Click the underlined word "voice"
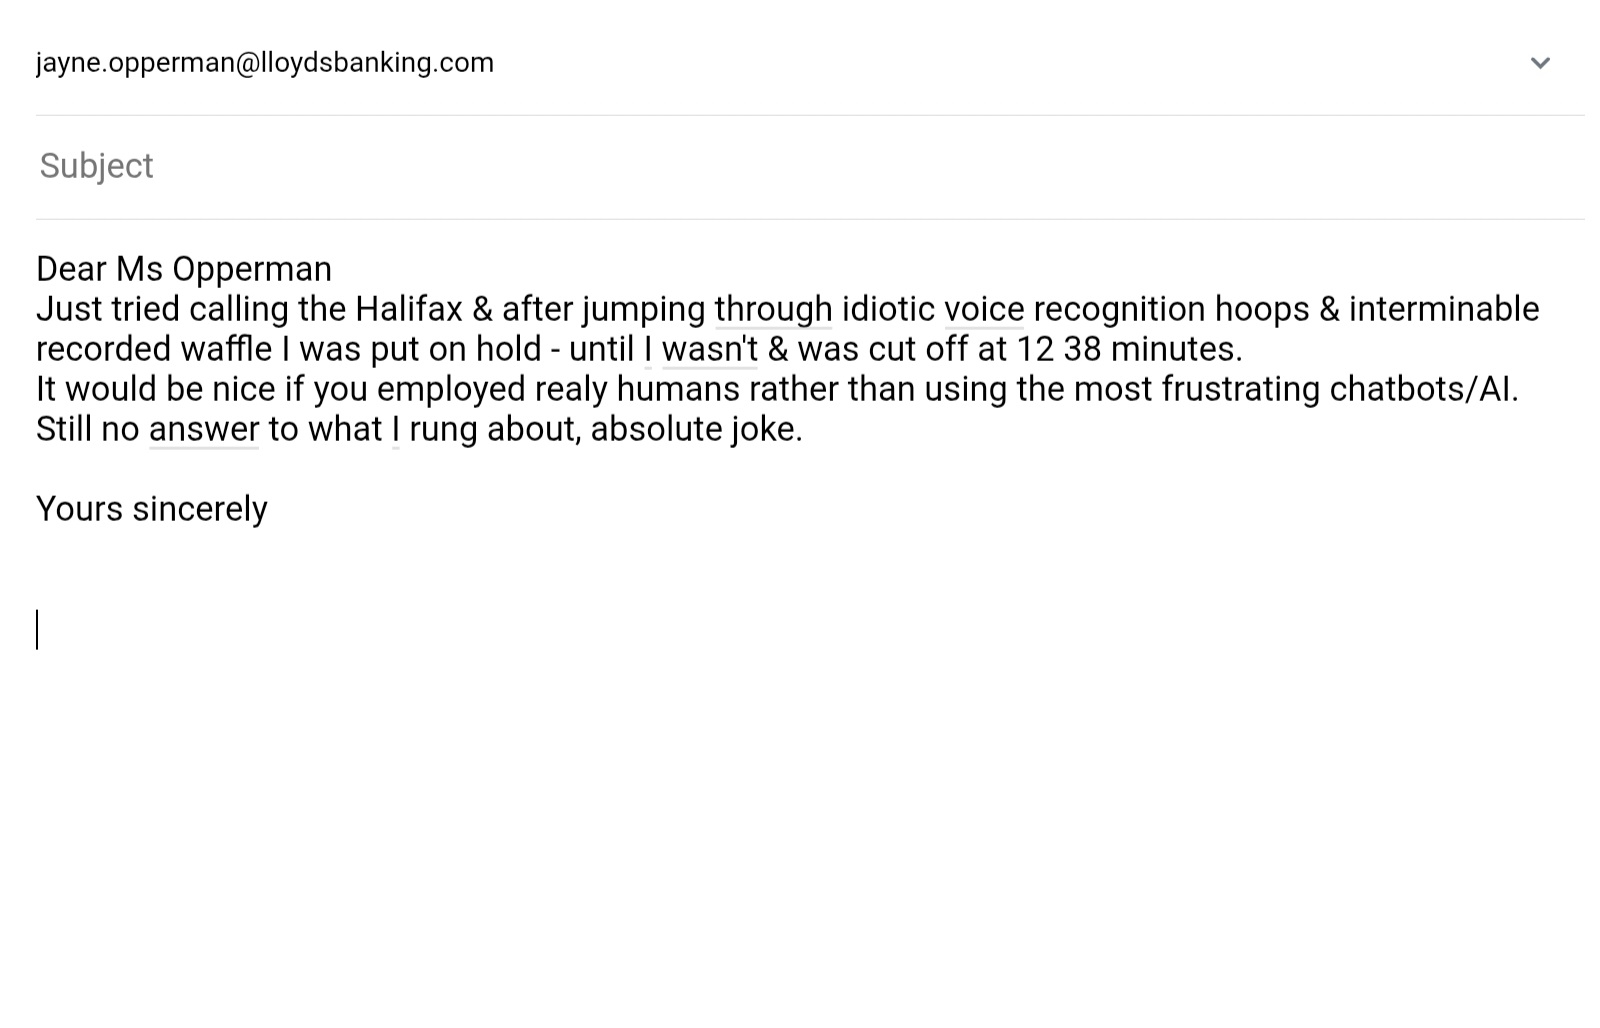Screen dimensions: 1600x1028 click(984, 309)
